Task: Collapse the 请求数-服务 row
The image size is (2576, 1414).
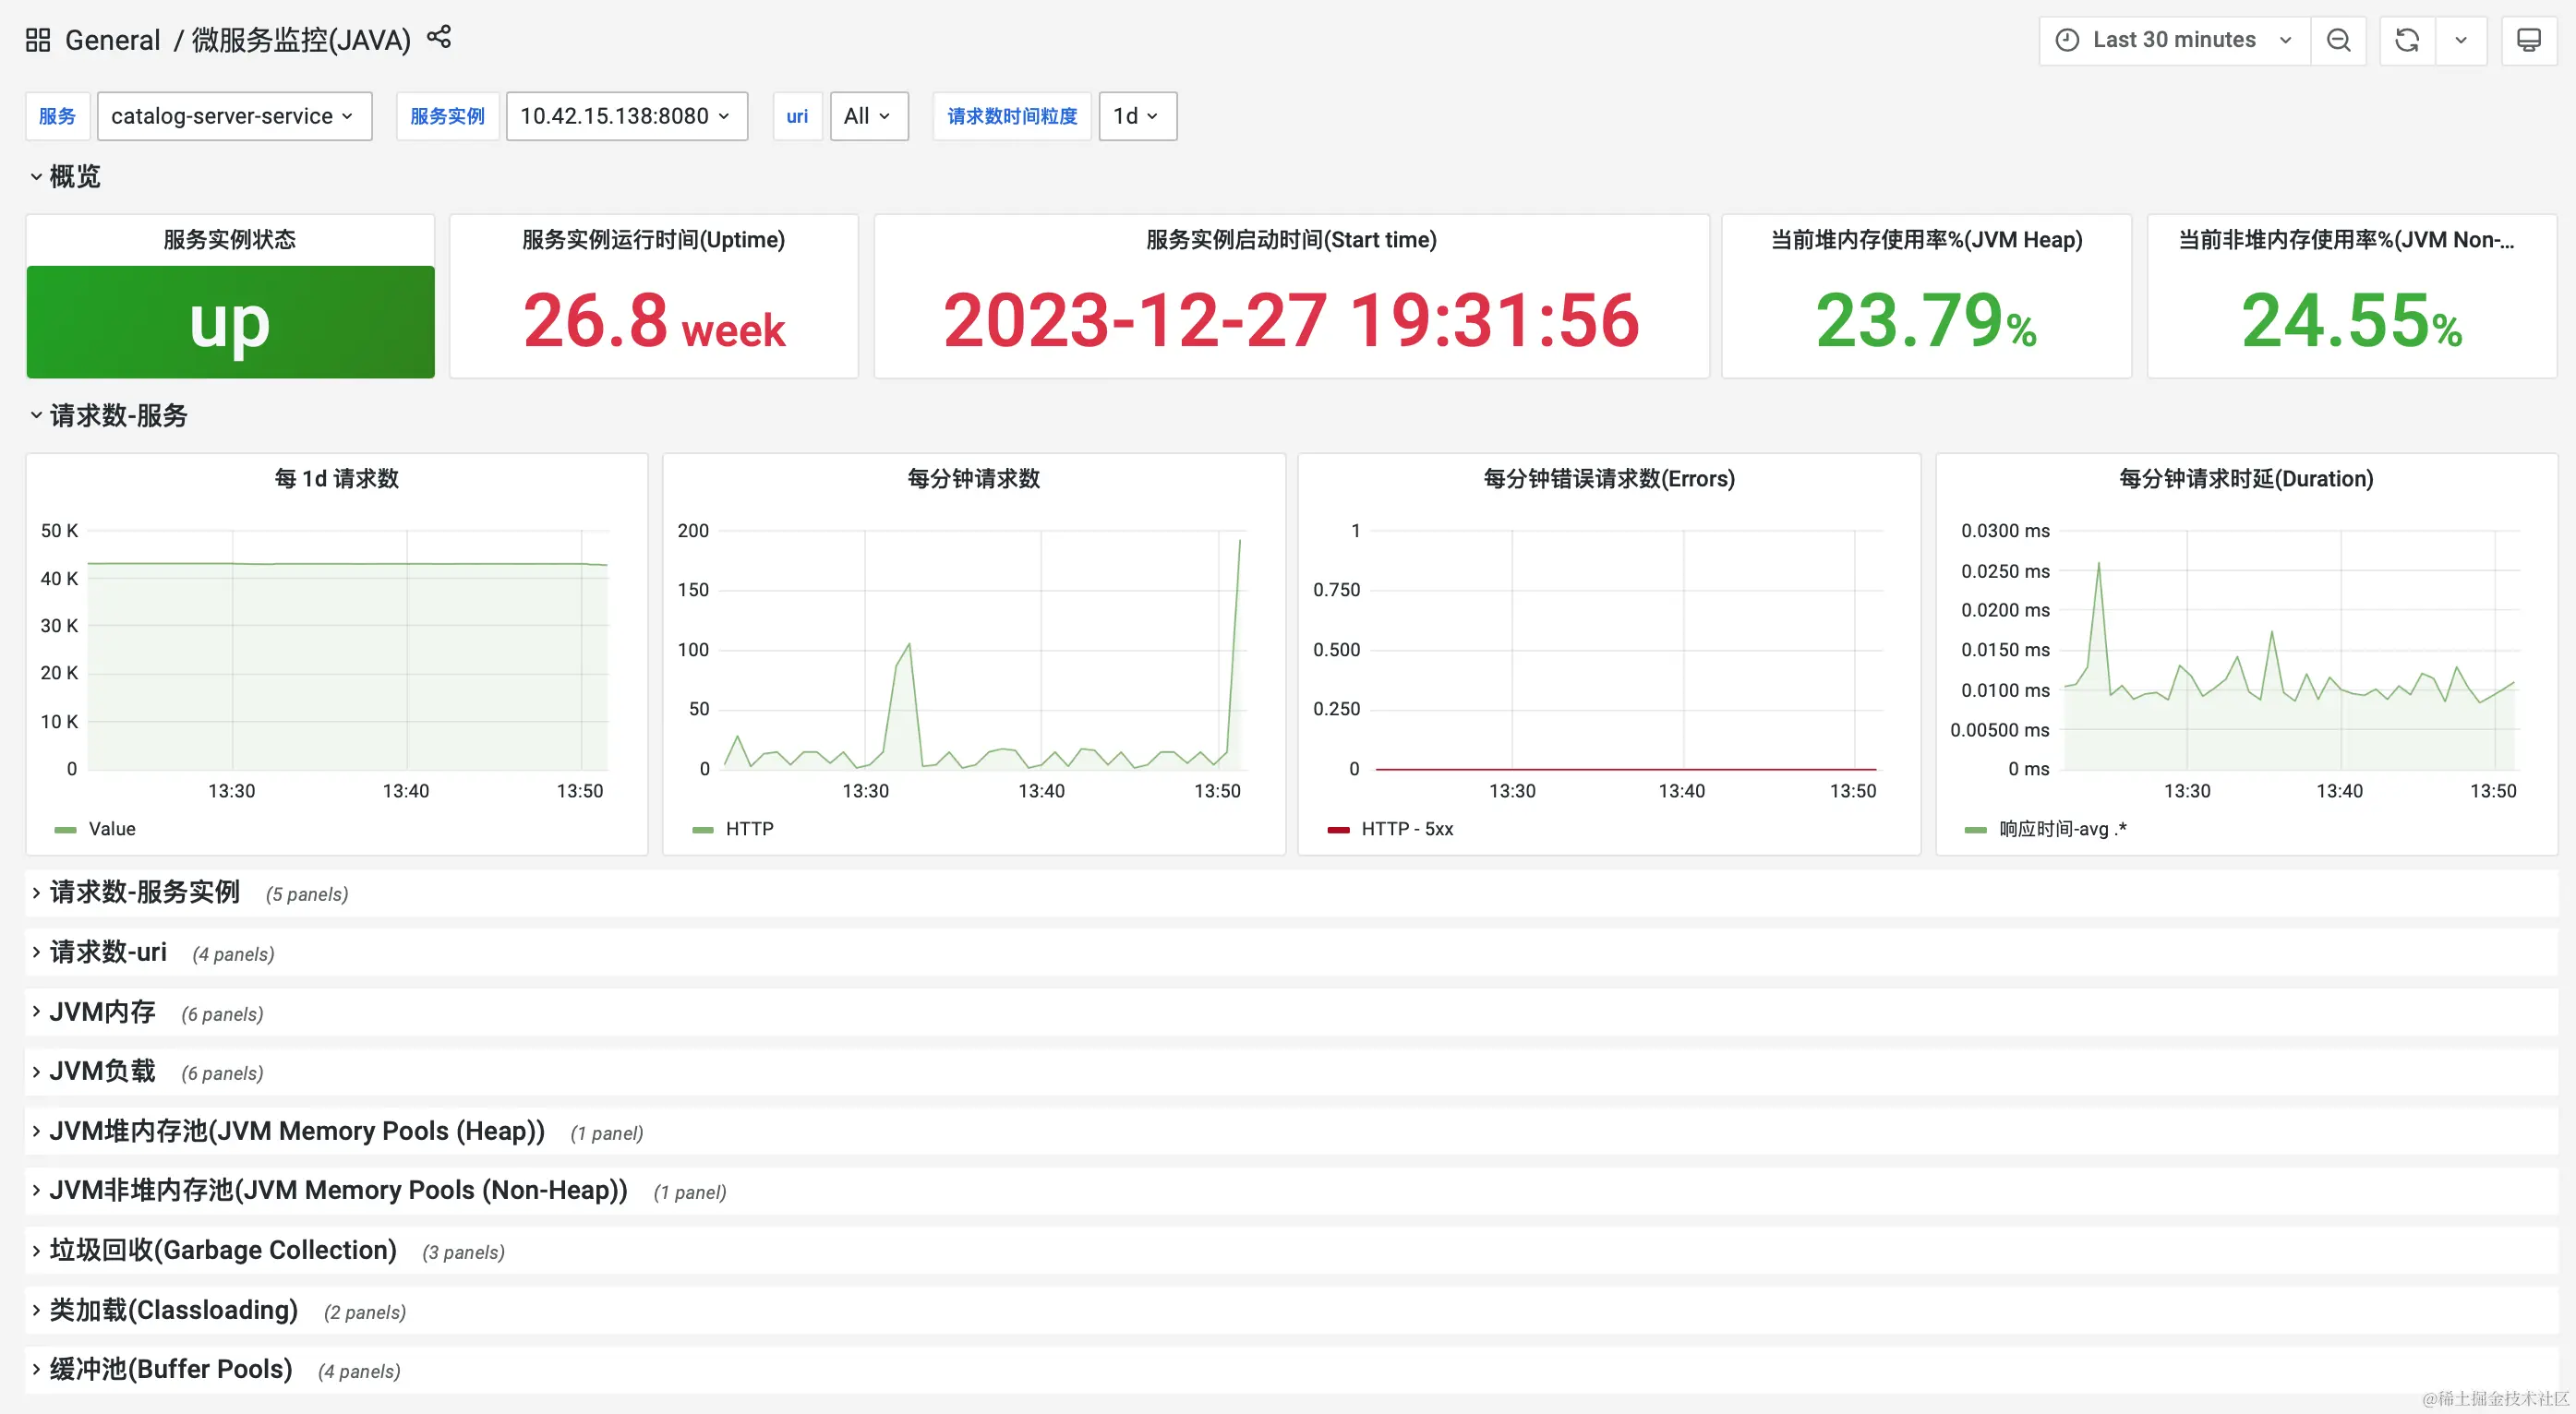Action: 118,415
